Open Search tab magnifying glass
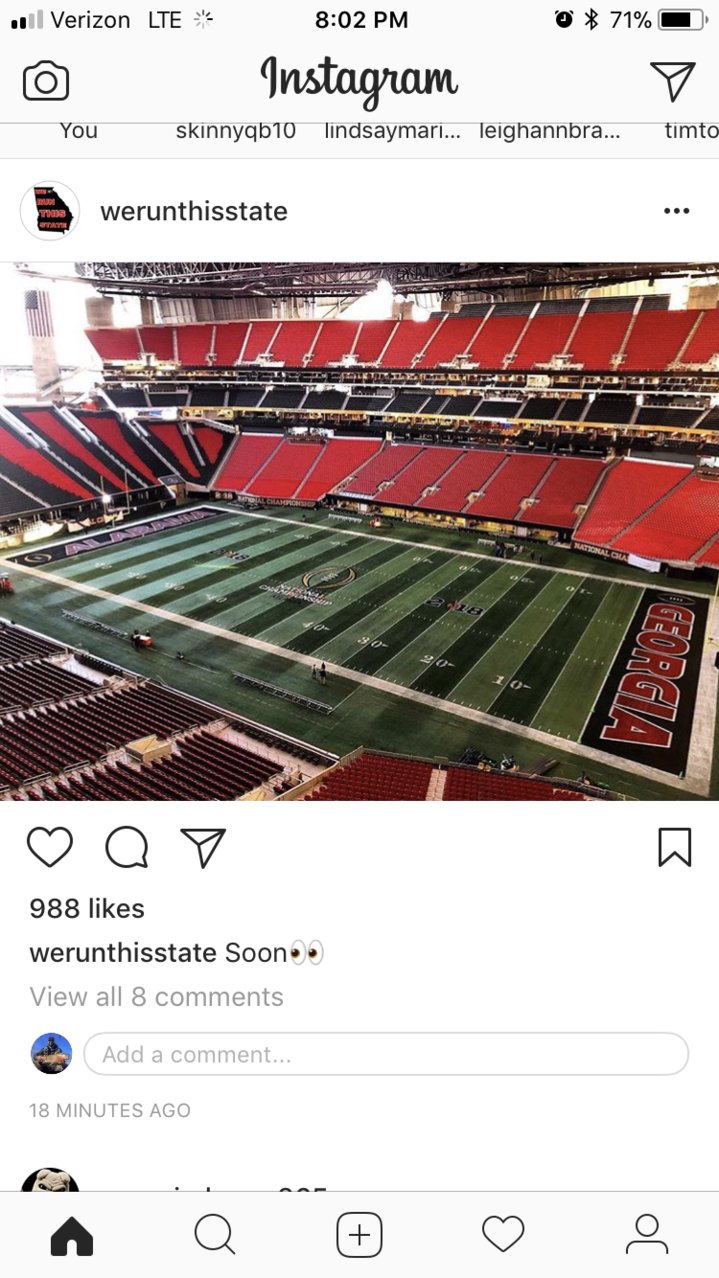 [215, 1235]
